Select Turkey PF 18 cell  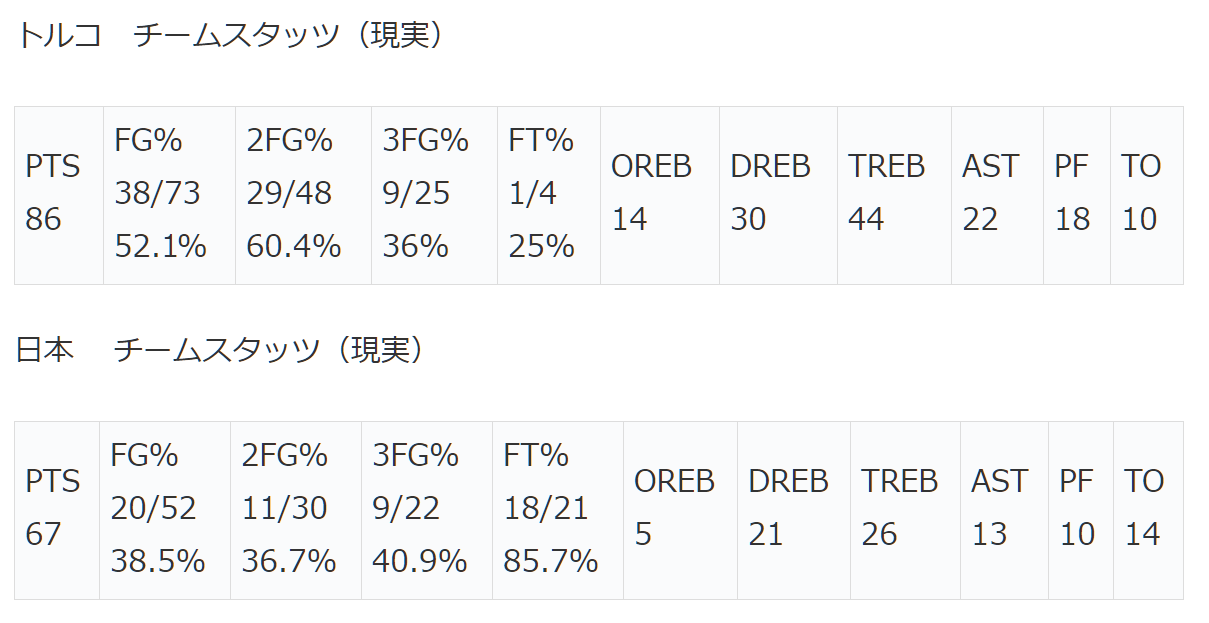point(1077,195)
